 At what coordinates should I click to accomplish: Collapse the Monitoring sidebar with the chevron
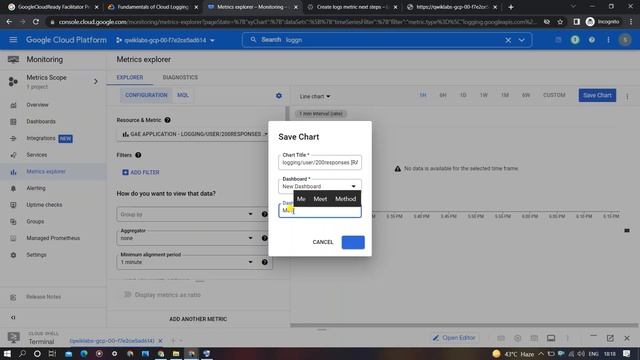click(x=13, y=317)
